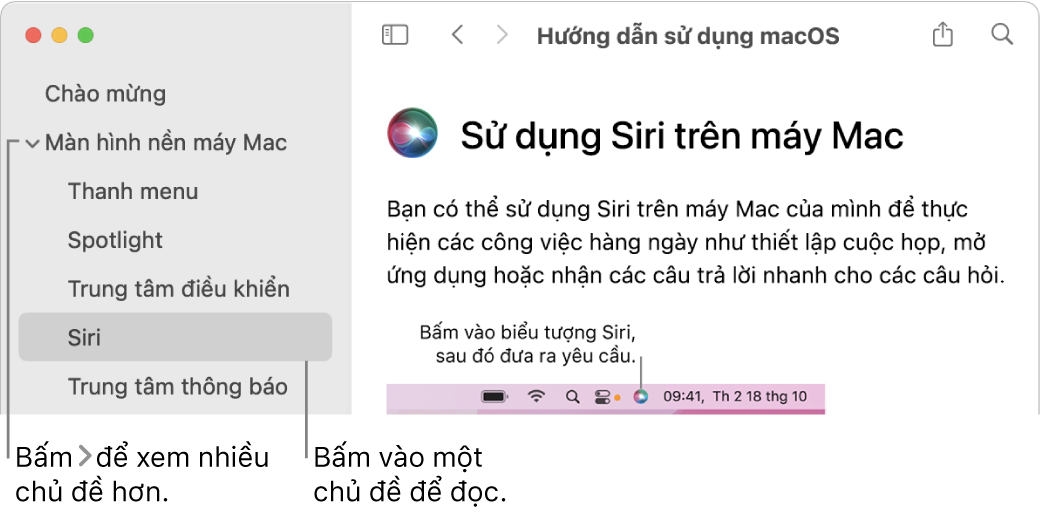Toggle the sidebar with the sidebar icon

click(x=395, y=35)
